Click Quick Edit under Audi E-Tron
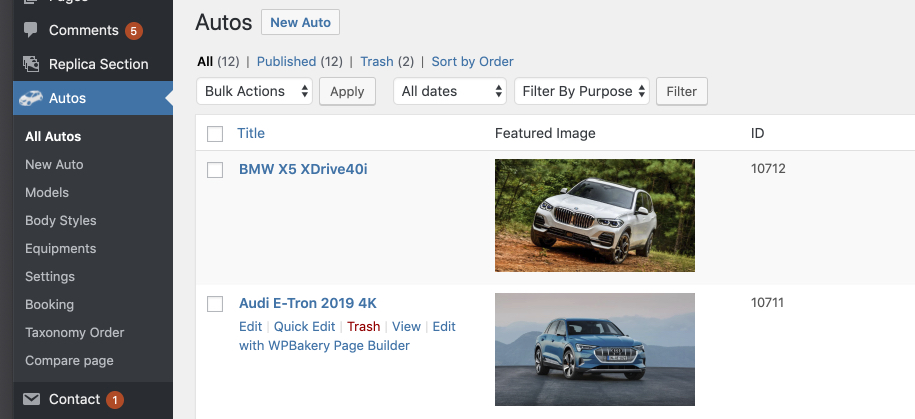 coord(305,327)
